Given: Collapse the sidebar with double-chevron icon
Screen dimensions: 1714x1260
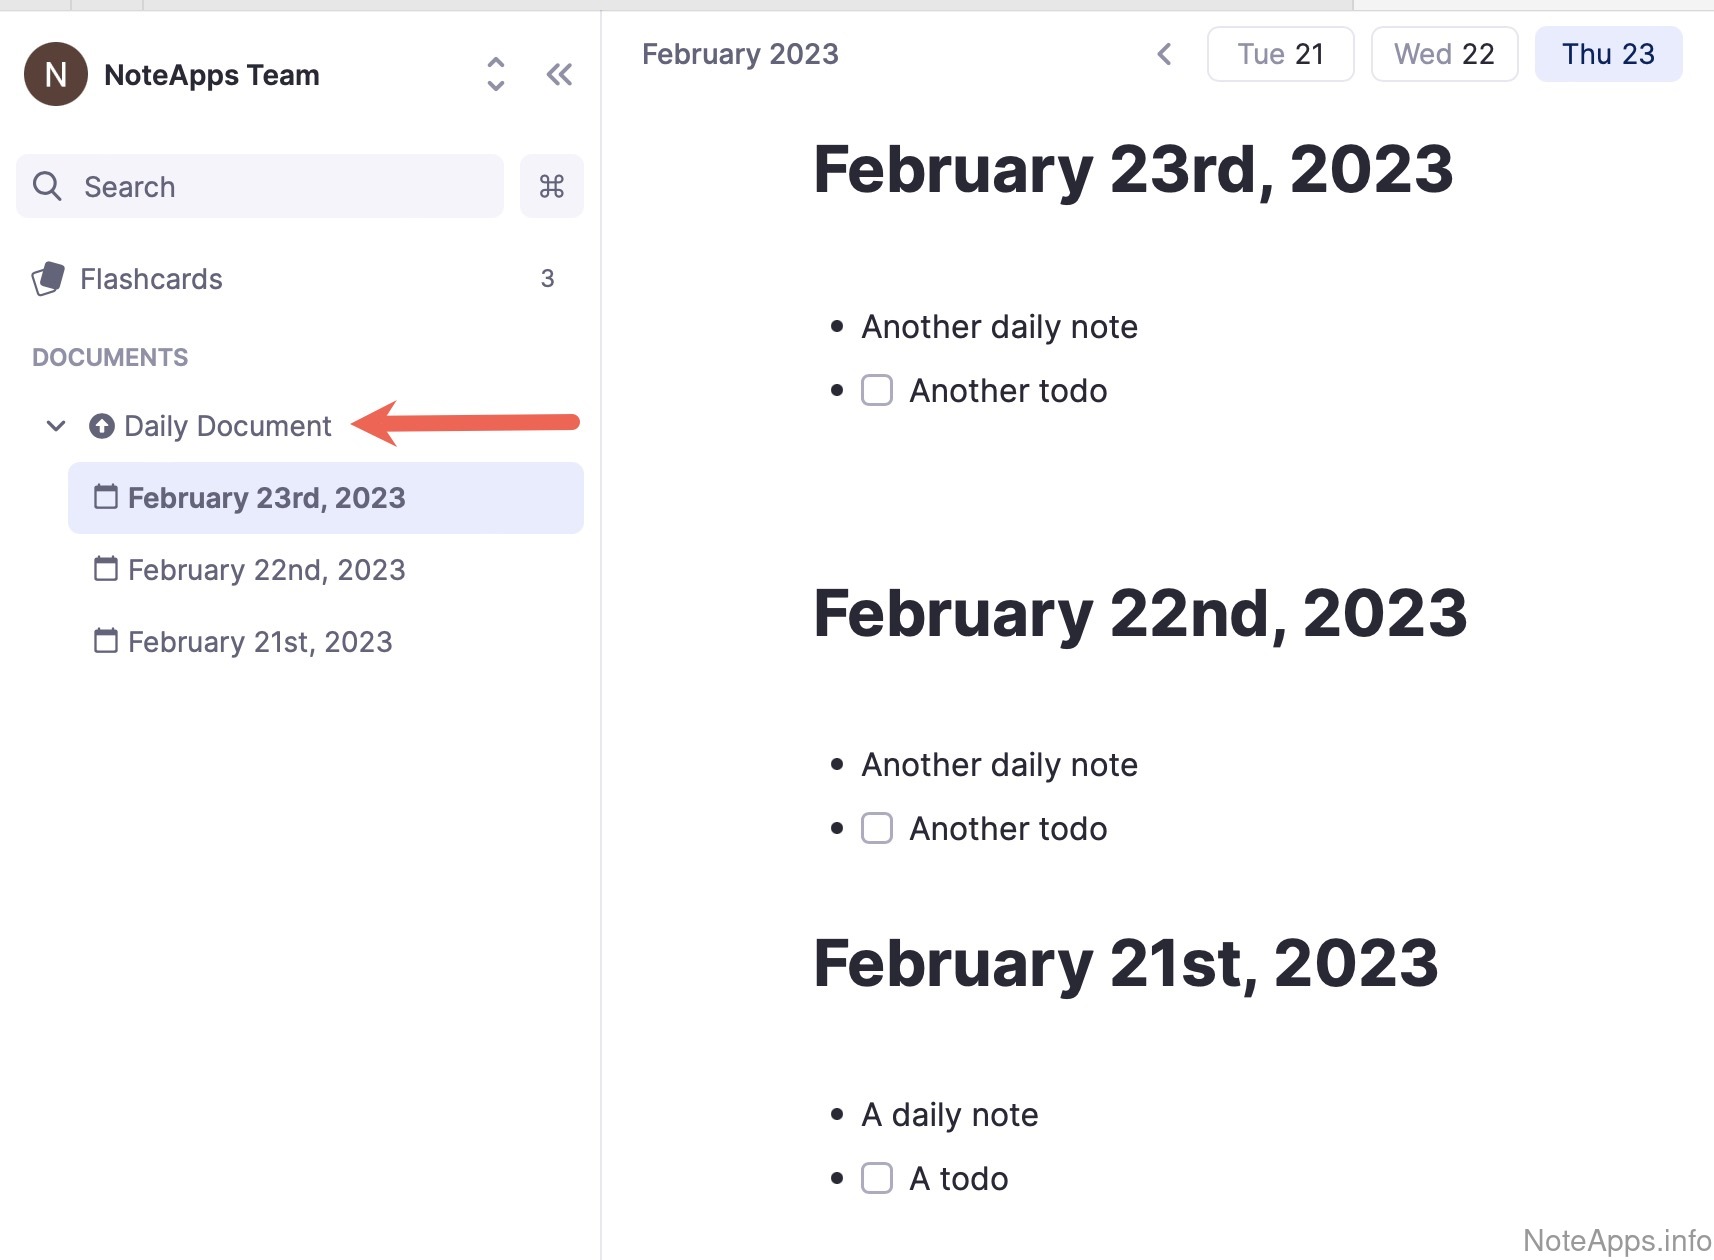Looking at the screenshot, I should tap(559, 74).
